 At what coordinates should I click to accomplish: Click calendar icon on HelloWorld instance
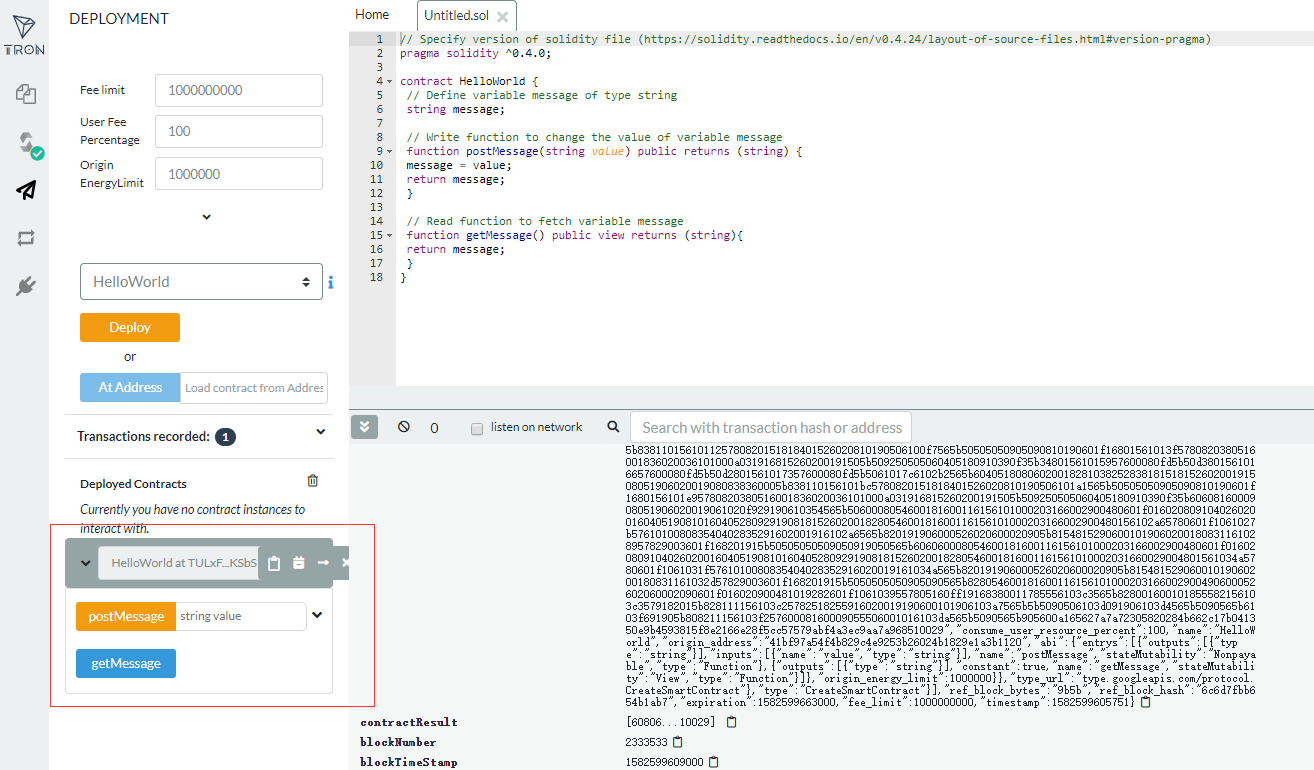[298, 563]
